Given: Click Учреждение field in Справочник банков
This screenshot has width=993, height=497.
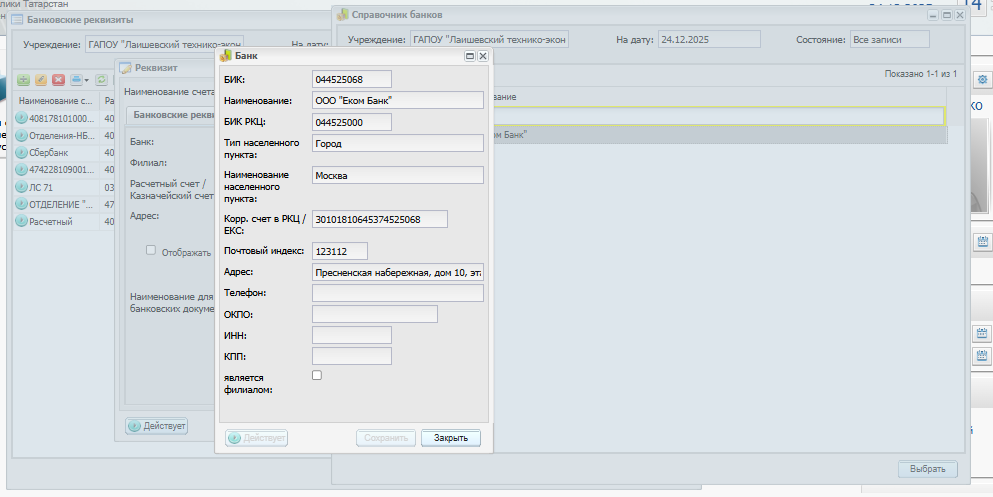Looking at the screenshot, I should click(x=490, y=39).
